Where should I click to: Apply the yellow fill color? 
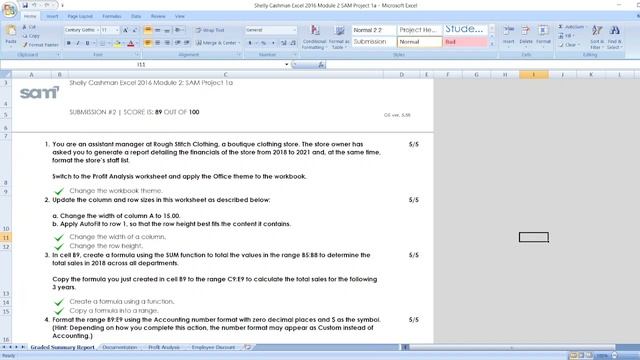click(117, 43)
